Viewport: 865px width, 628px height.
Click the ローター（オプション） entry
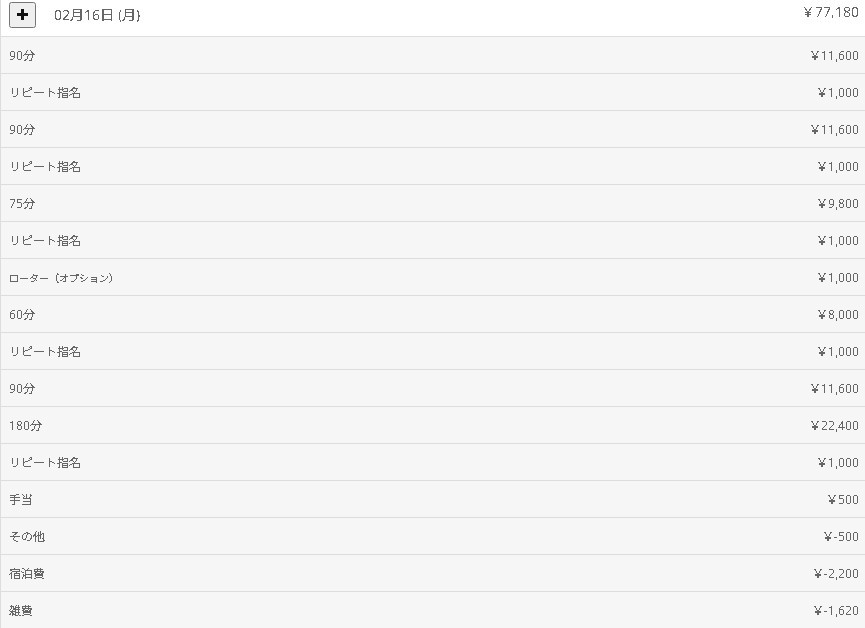(x=61, y=278)
